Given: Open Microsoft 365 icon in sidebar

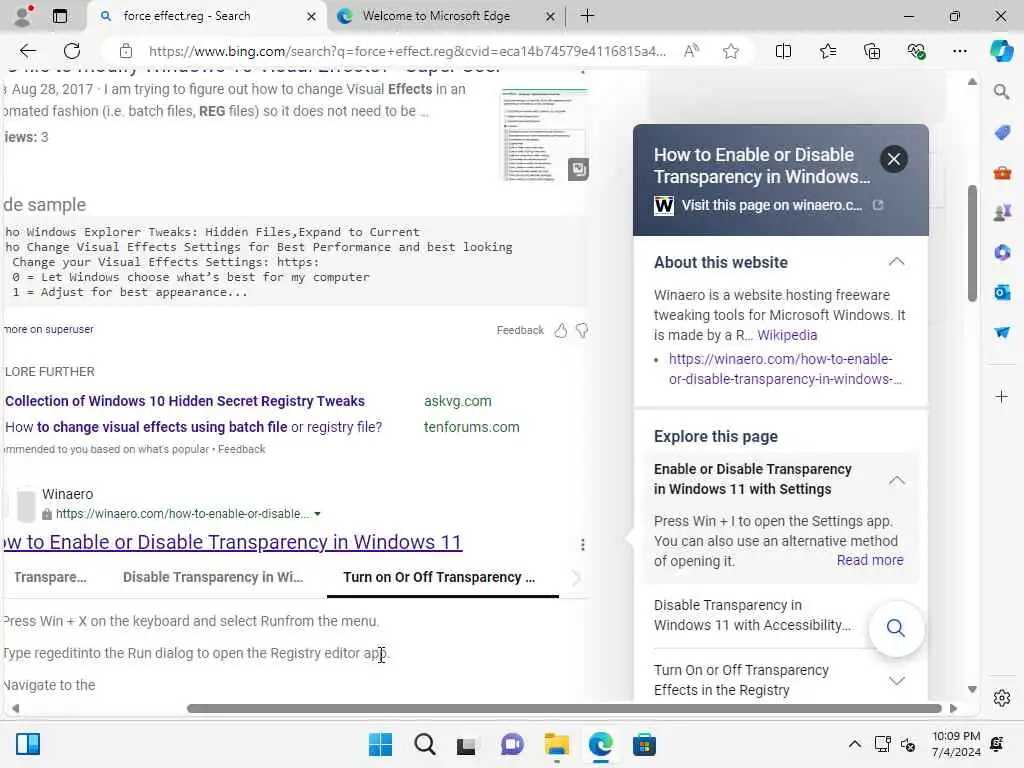Looking at the screenshot, I should (1002, 252).
